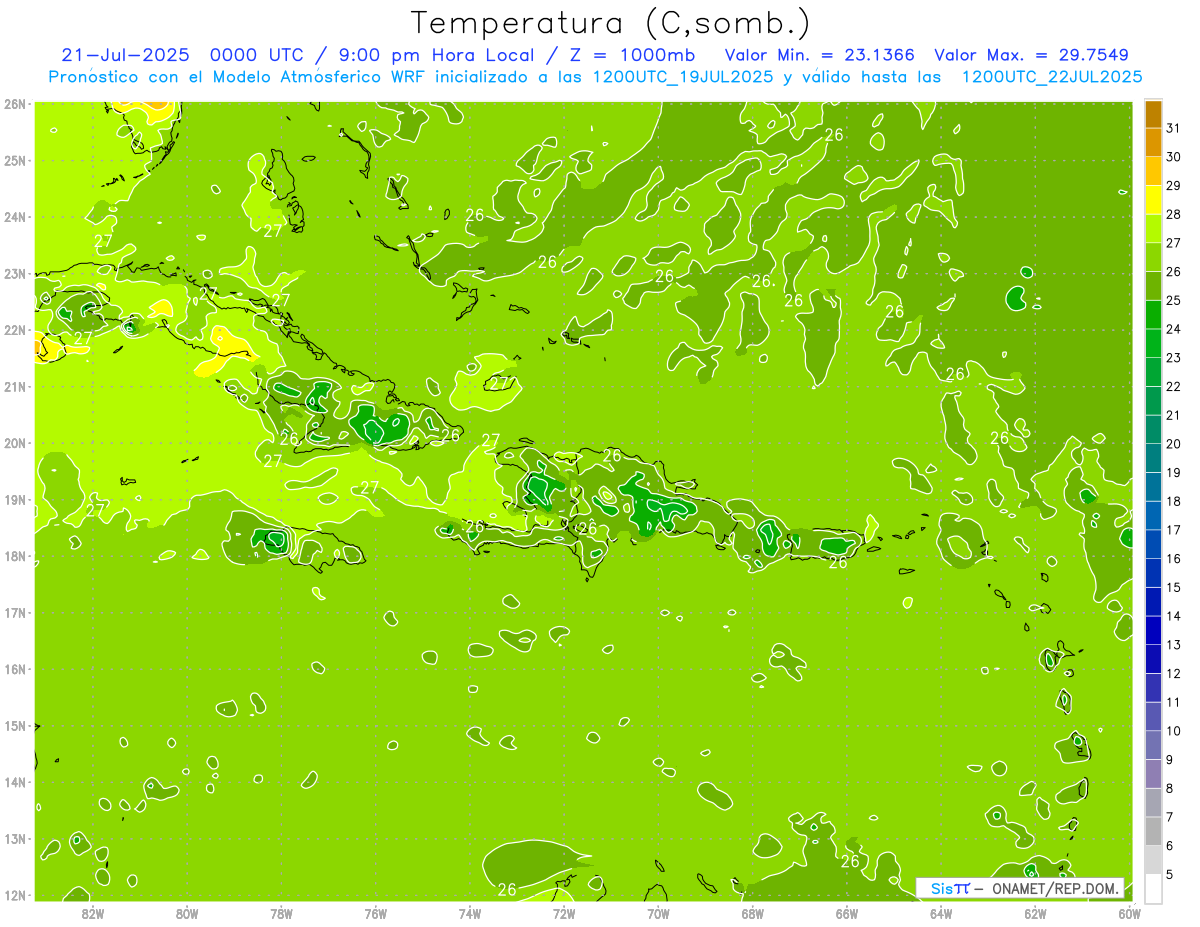
Task: Click the '82W' longitude label
Action: click(x=93, y=913)
